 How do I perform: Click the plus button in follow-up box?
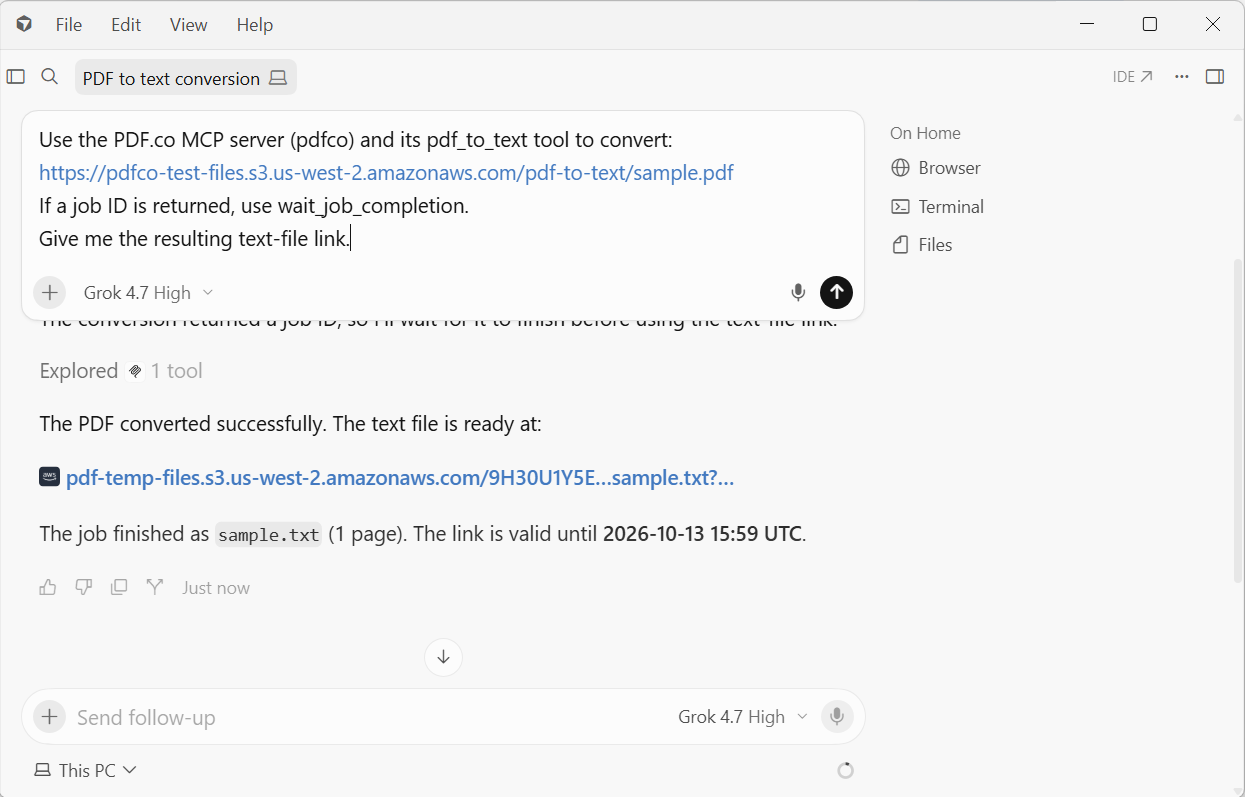coord(50,717)
